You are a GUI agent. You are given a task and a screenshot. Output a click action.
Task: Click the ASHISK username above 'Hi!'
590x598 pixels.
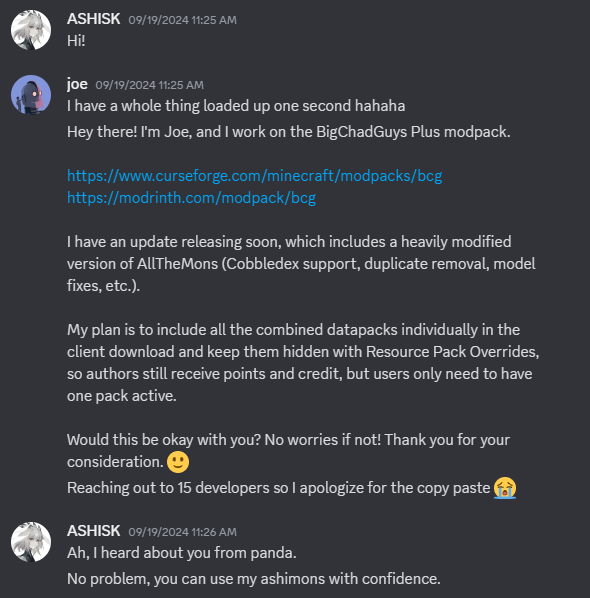(93, 19)
